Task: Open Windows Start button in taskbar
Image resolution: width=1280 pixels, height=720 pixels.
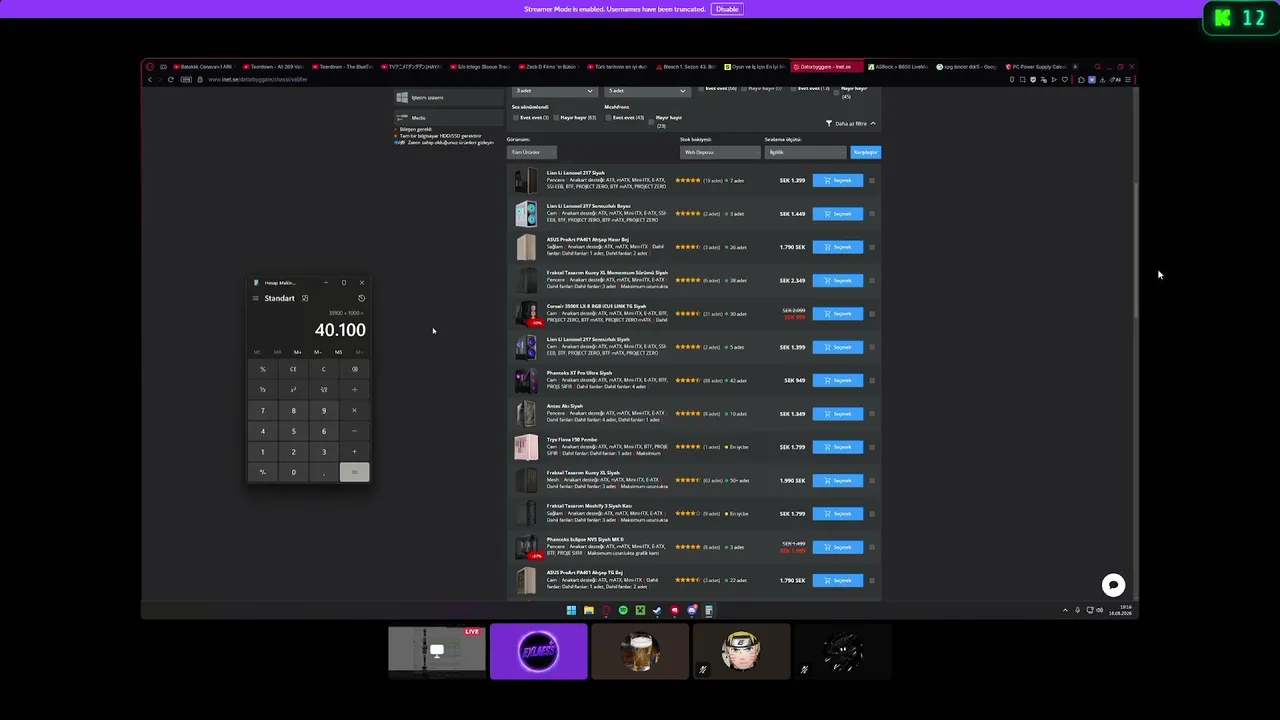Action: (571, 610)
